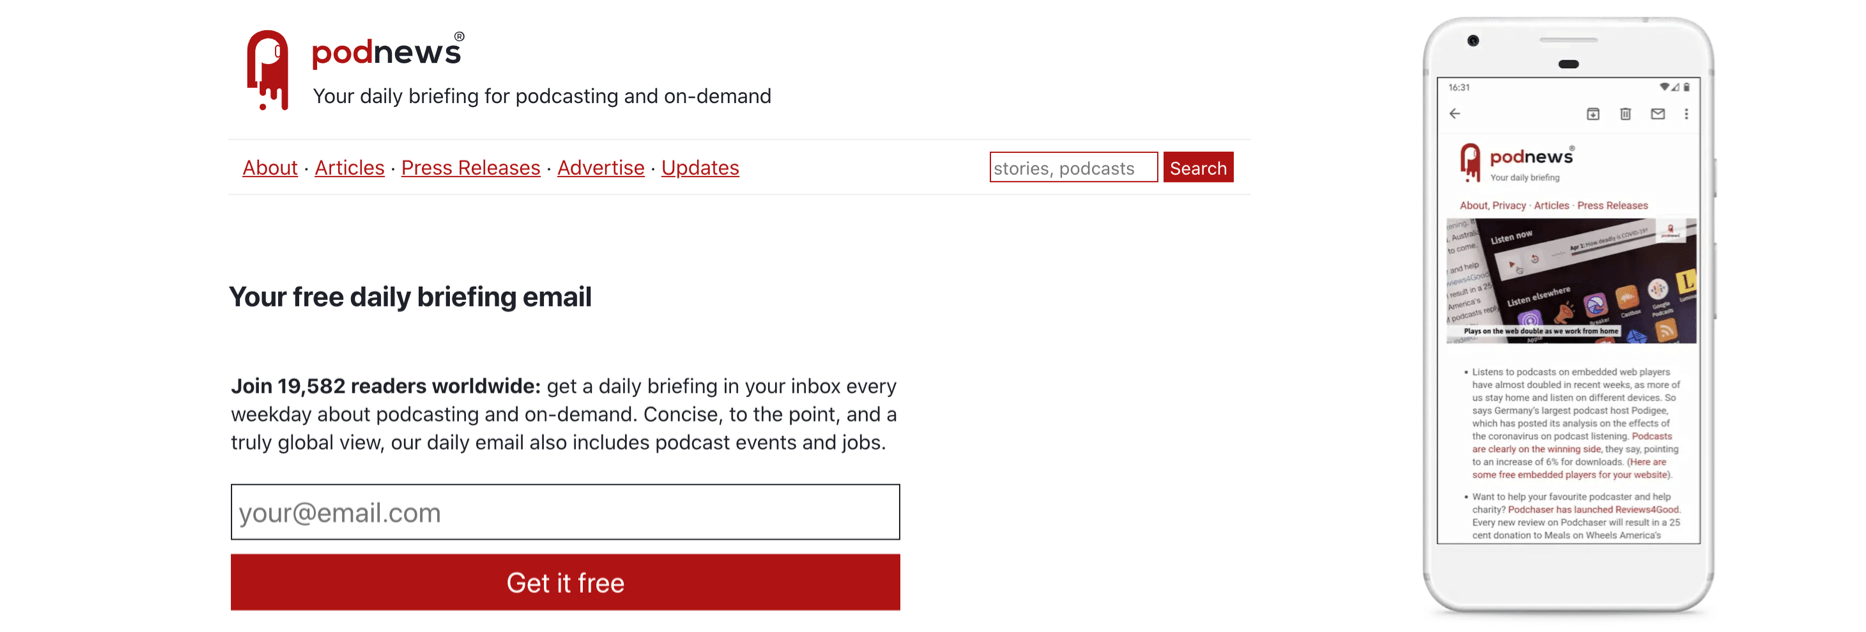Tap the envelope mark-unread icon in phone
1866x632 pixels.
point(1657,114)
